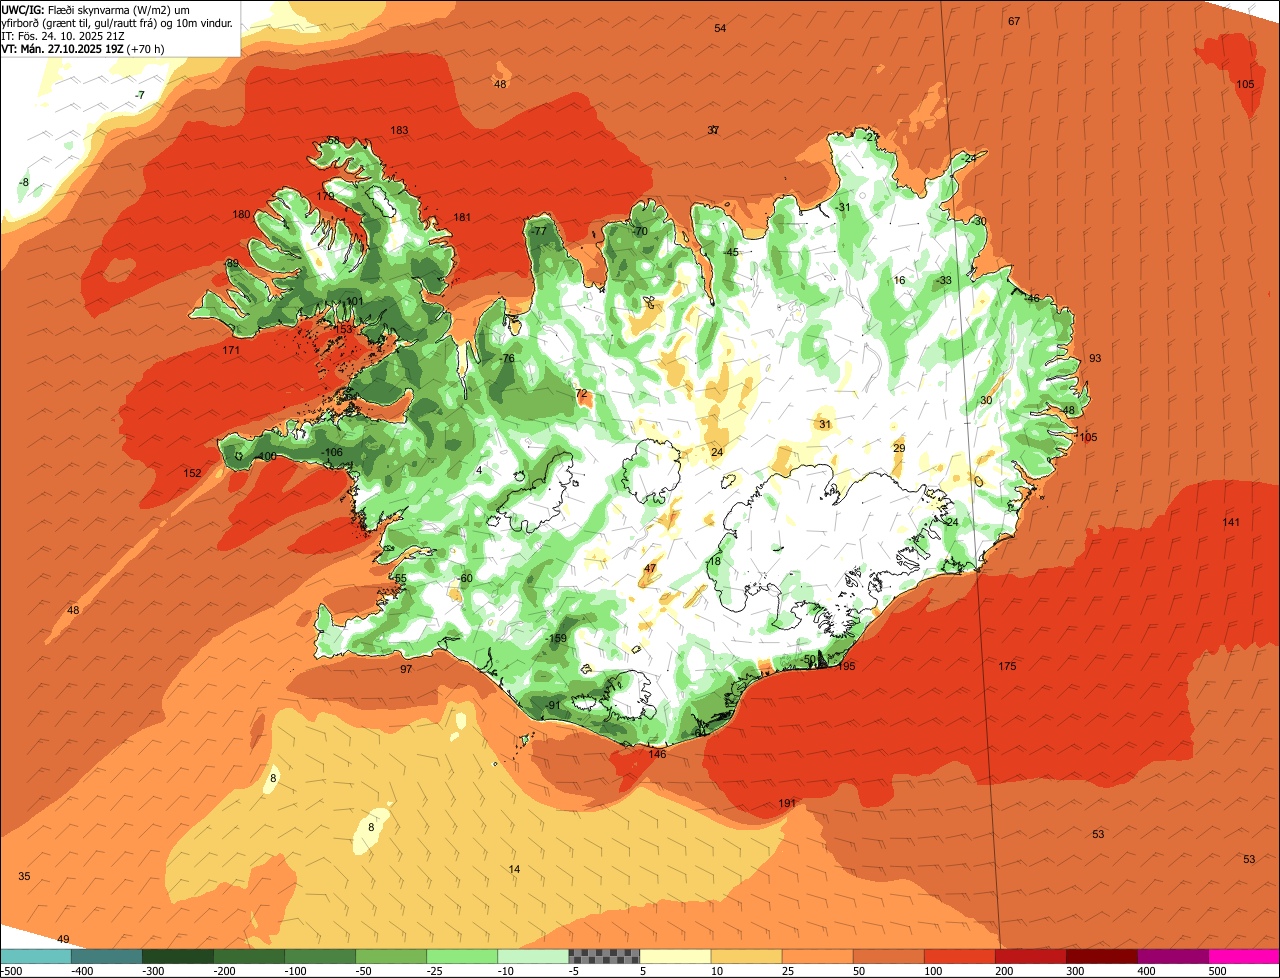Click the pale yellow swatch between 5 and 10

[x=675, y=956]
